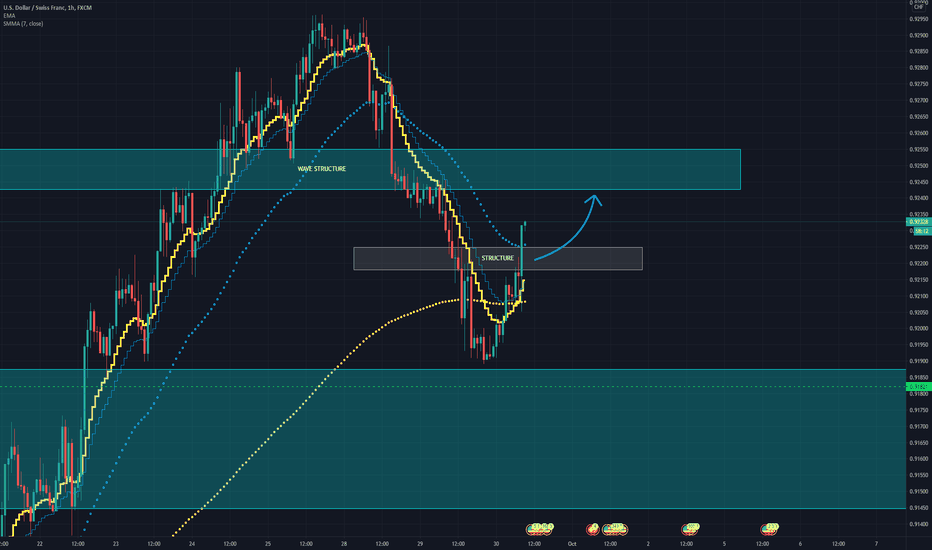Click the 0.91500 price axis label
The height and width of the screenshot is (550, 932).
(918, 492)
